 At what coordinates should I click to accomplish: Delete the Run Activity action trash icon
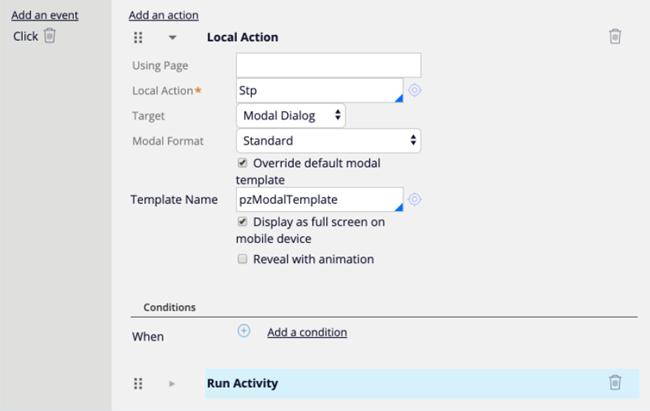[615, 383]
